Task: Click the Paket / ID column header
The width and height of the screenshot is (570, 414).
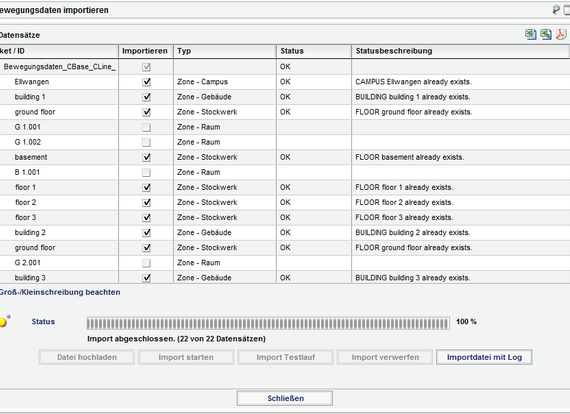Action: (59, 51)
